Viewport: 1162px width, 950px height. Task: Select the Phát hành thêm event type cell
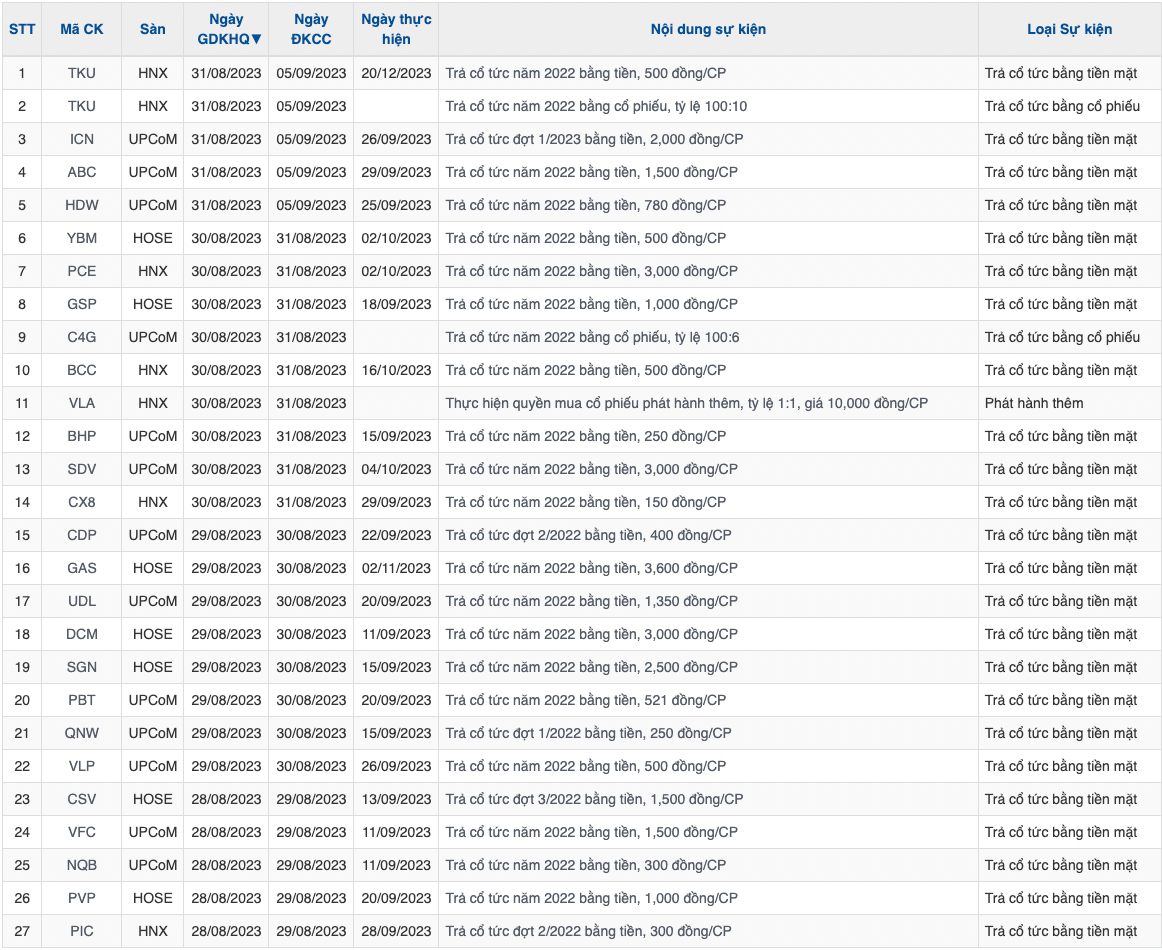pyautogui.click(x=1034, y=403)
